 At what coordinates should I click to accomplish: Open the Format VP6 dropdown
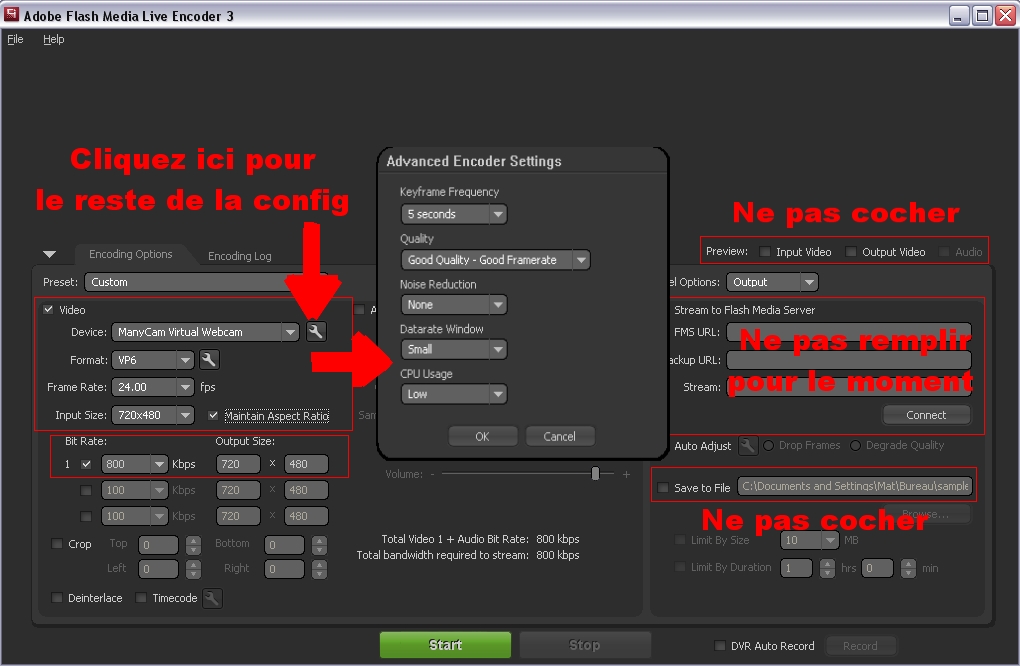tap(153, 360)
